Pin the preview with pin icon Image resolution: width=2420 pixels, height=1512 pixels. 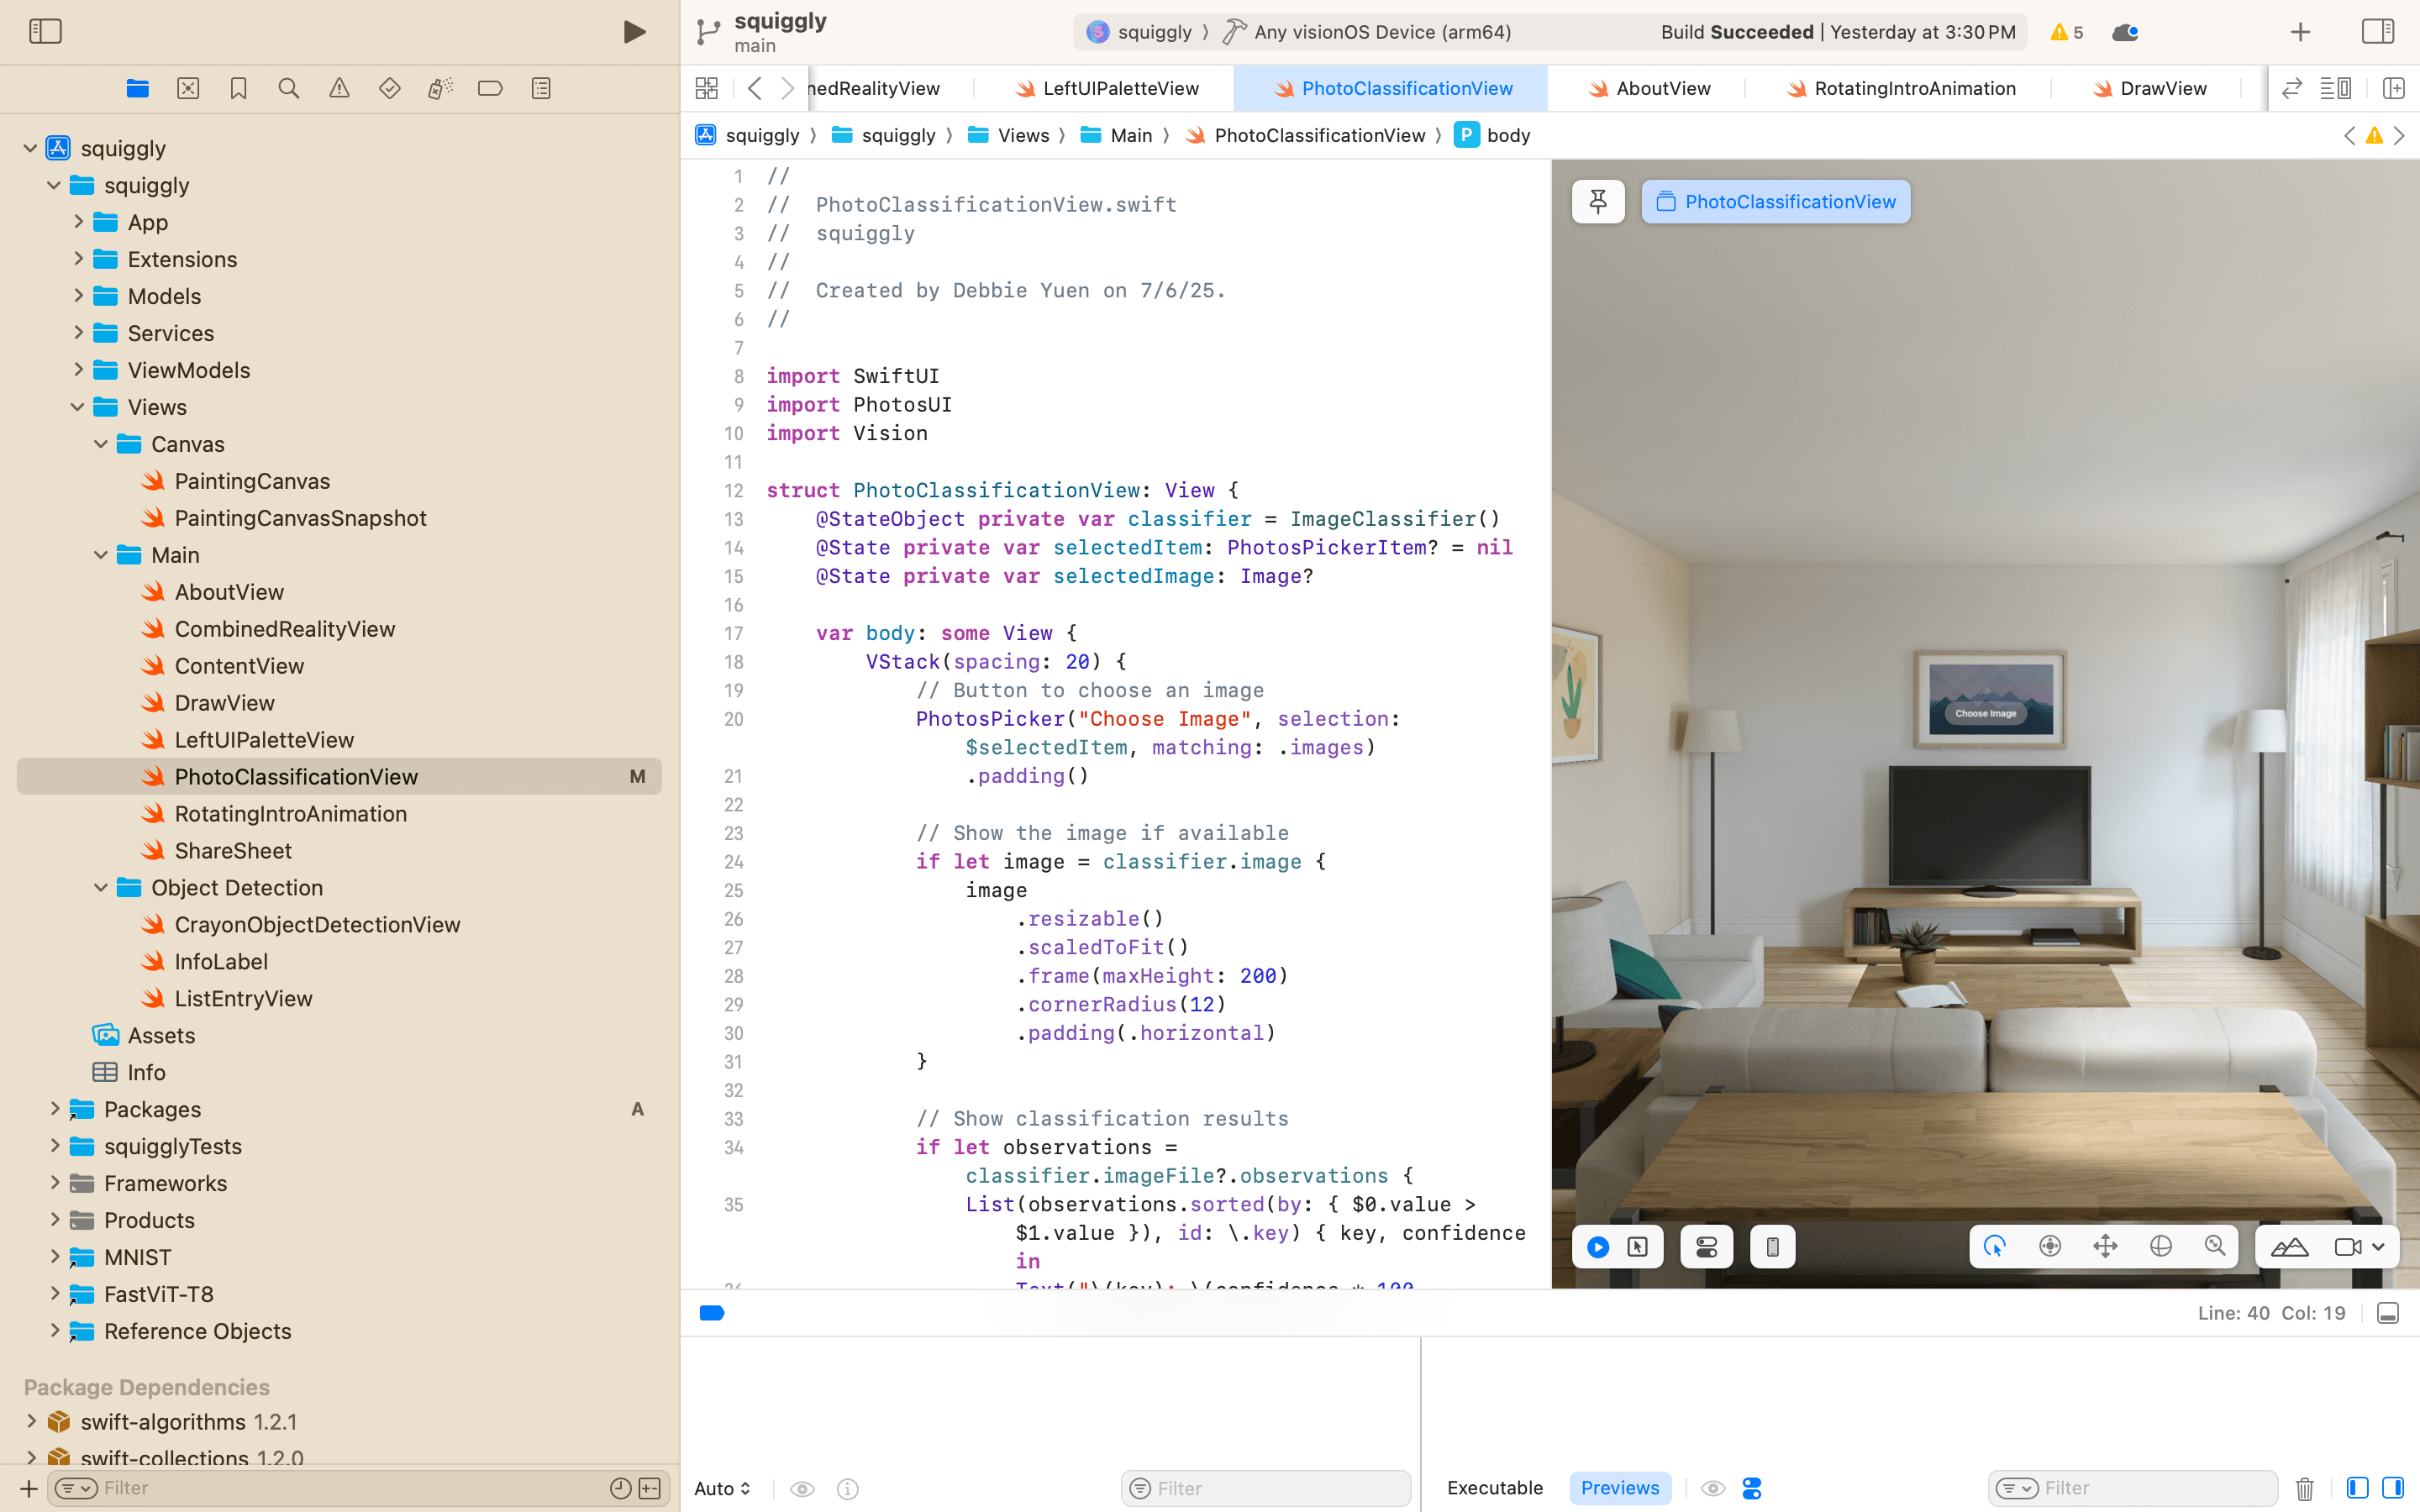[x=1597, y=202]
